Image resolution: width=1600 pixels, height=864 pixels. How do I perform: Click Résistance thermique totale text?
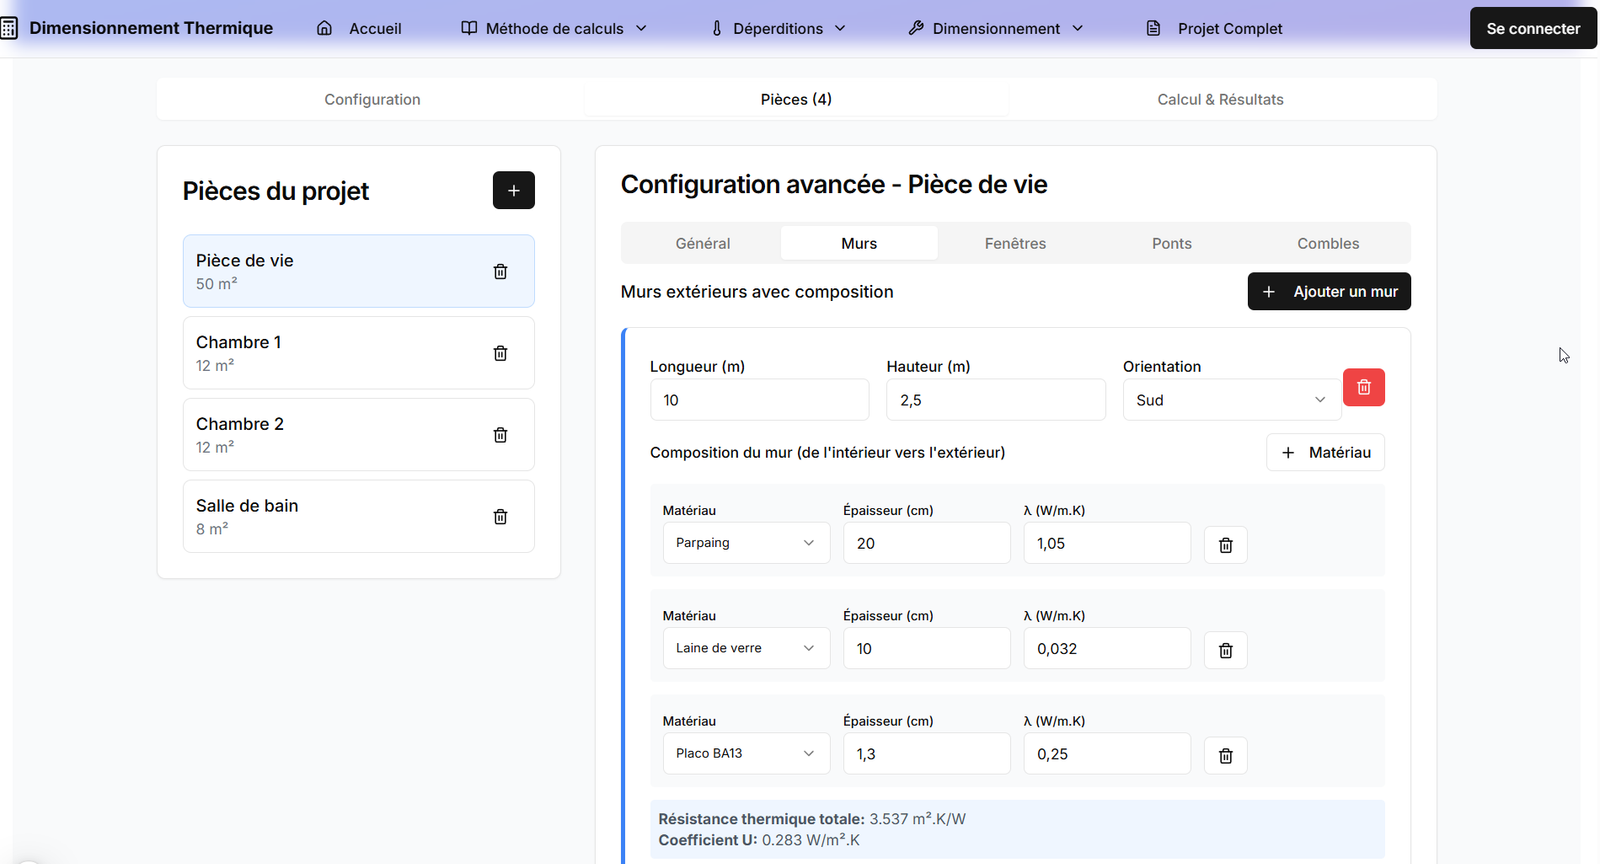pyautogui.click(x=812, y=819)
